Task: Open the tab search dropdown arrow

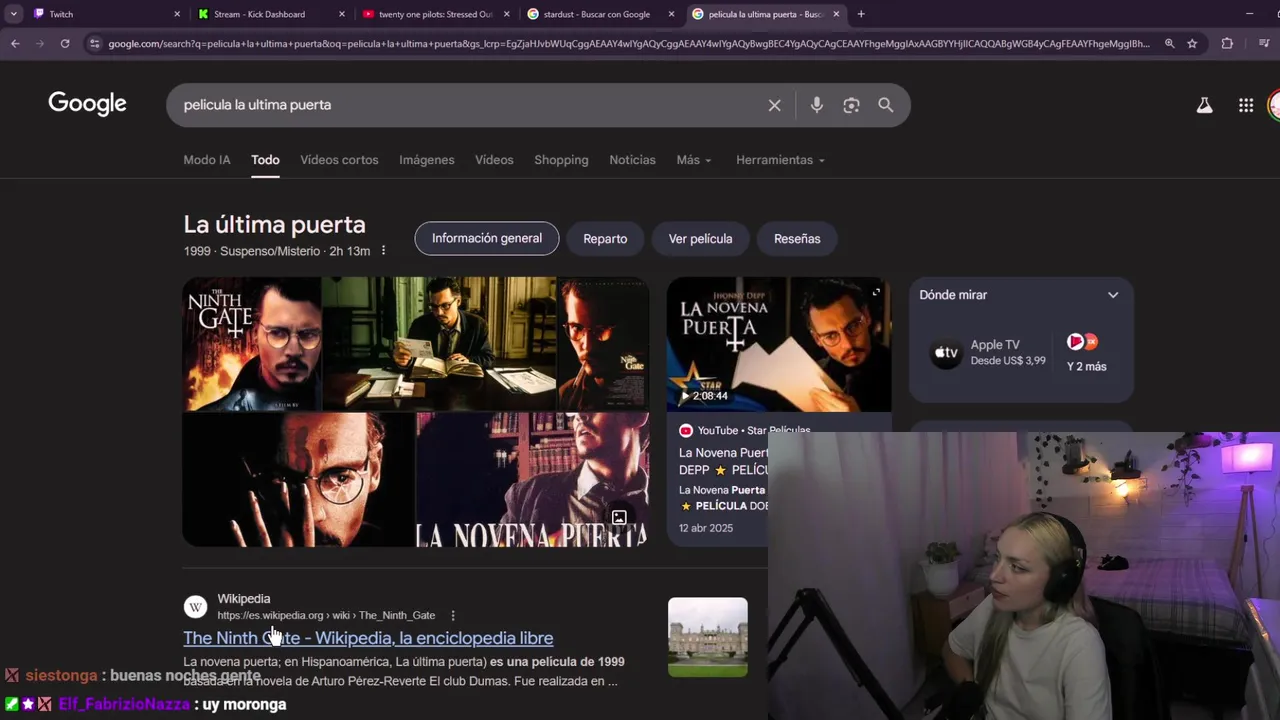Action: [13, 14]
